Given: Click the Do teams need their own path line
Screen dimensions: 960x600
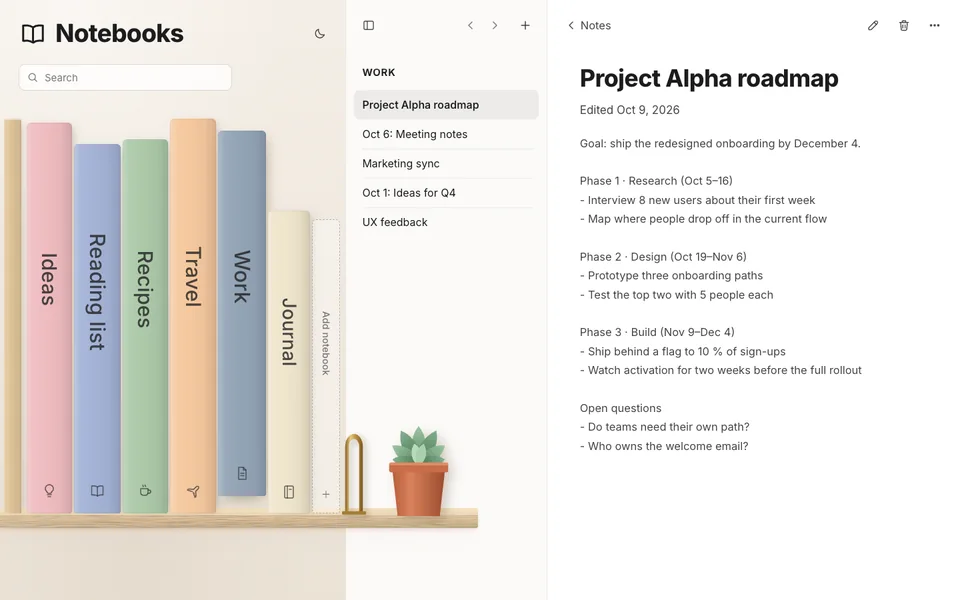Looking at the screenshot, I should click(664, 427).
